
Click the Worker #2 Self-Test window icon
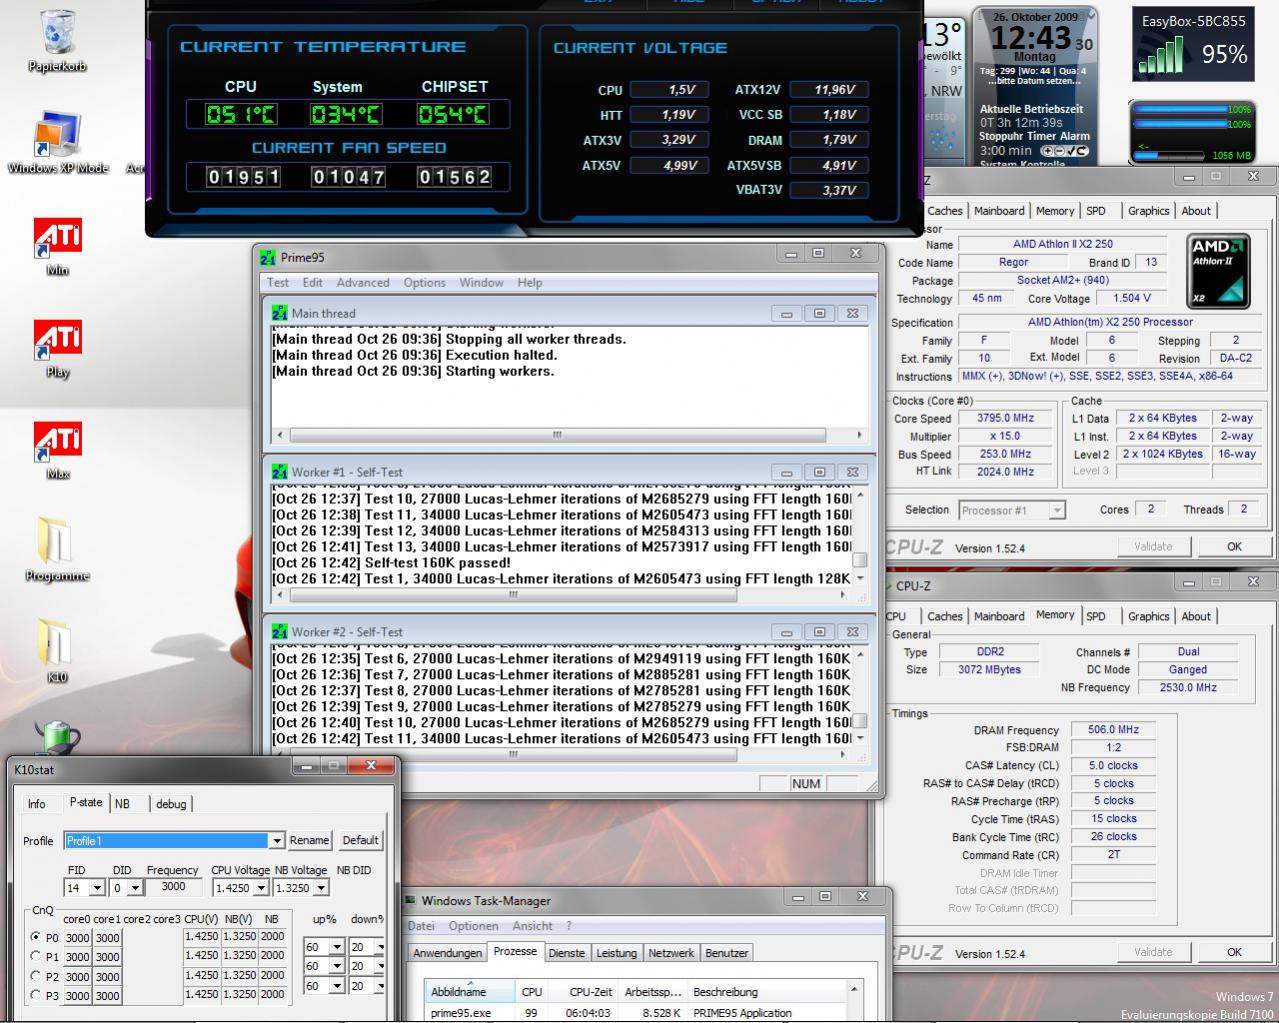tap(280, 632)
